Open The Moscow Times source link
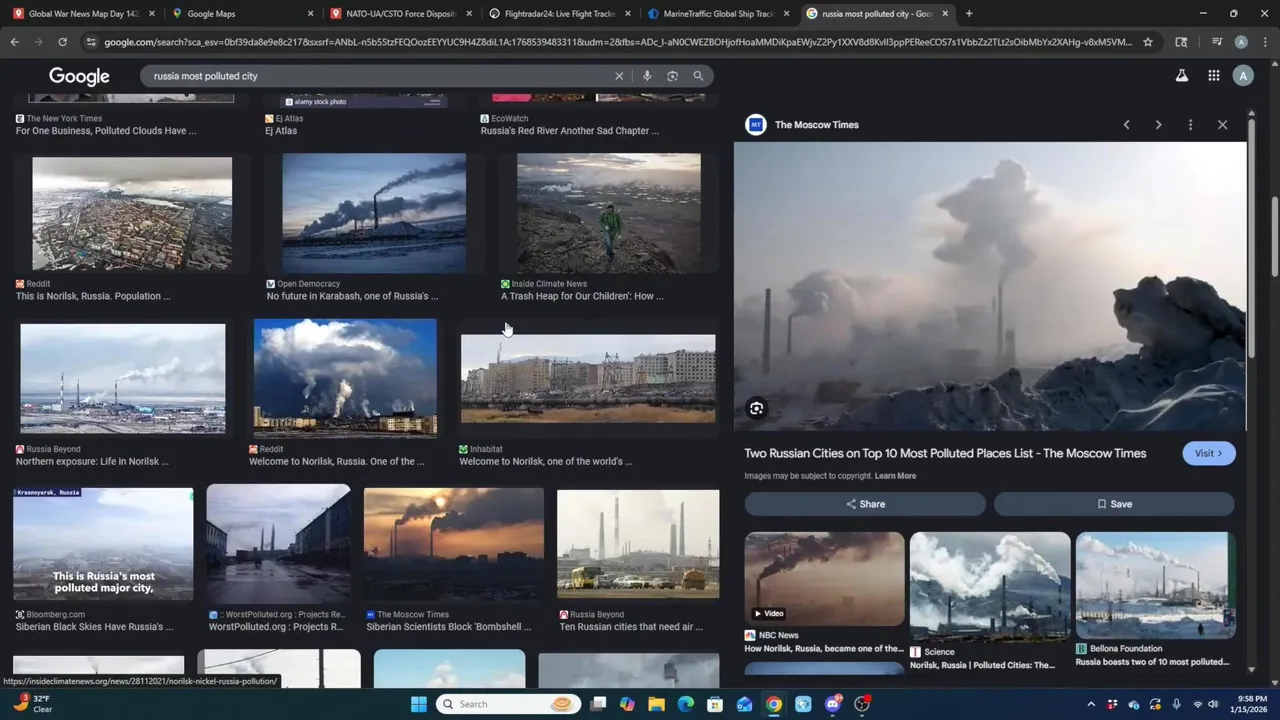This screenshot has height=720, width=1280. [x=816, y=125]
